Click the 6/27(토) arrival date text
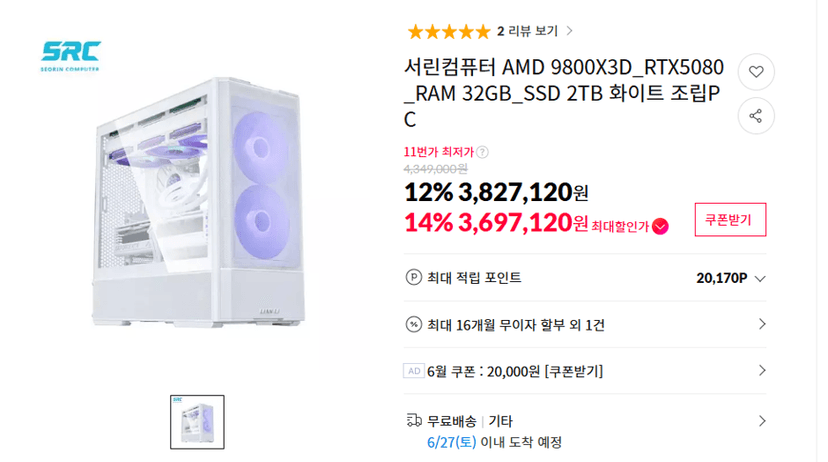828x462 pixels. [451, 442]
